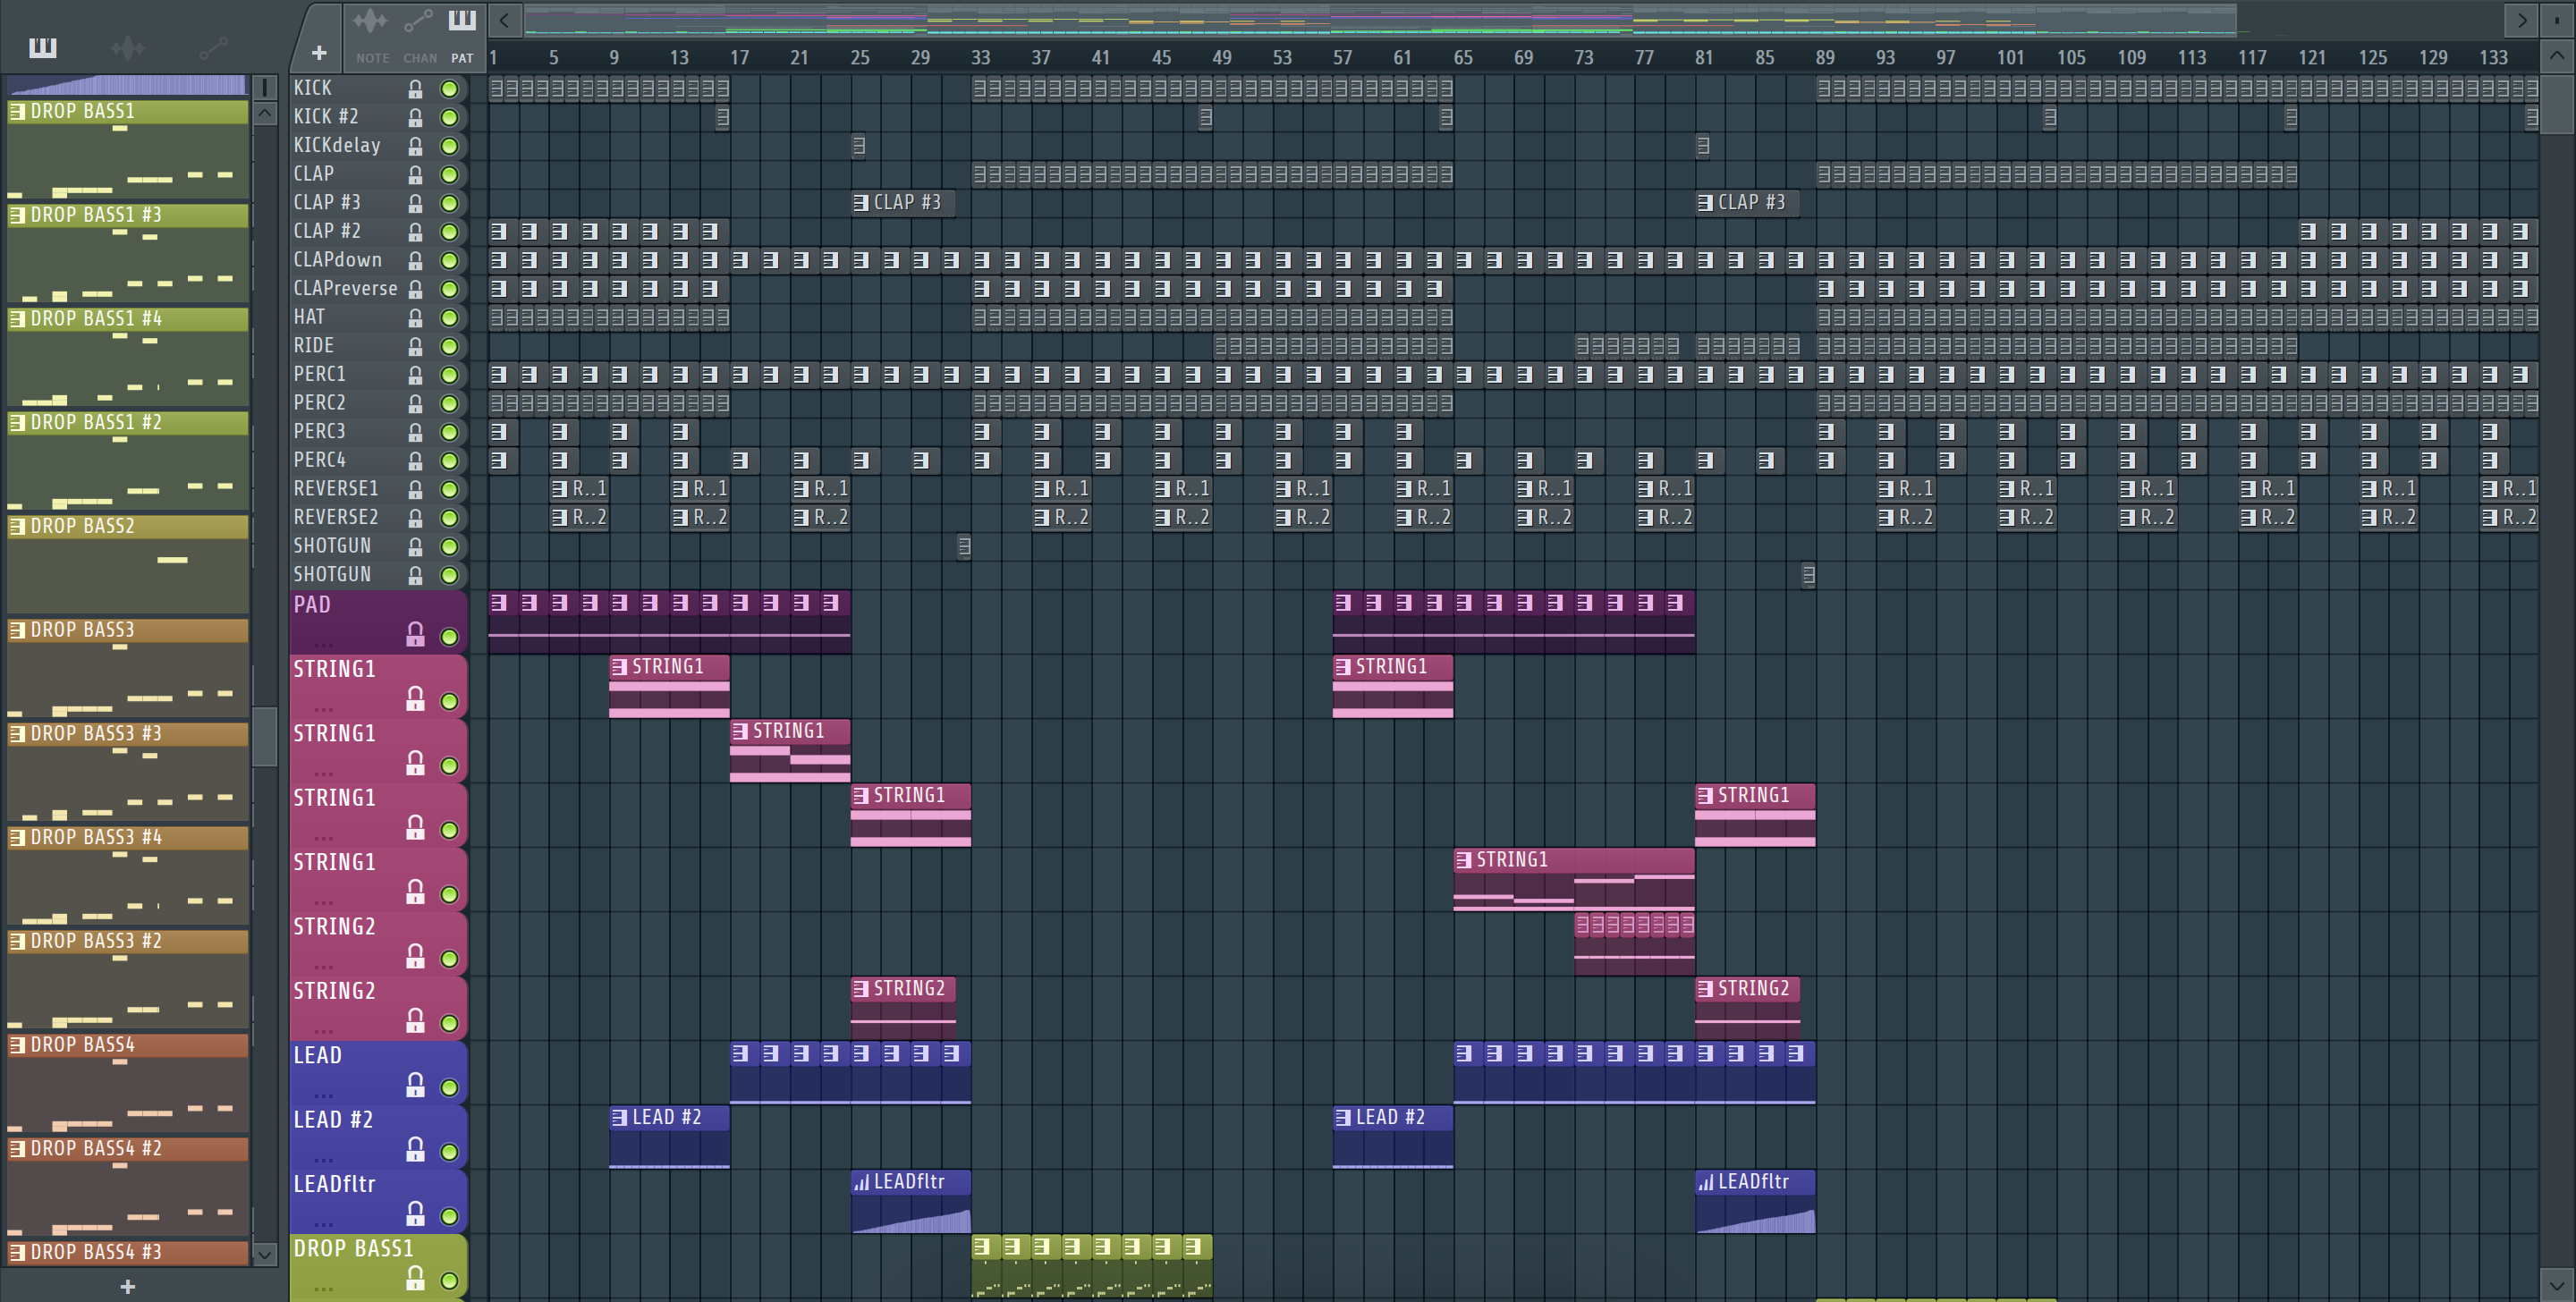This screenshot has height=1302, width=2576.
Task: Add new pattern with picker bottom plus
Action: click(x=127, y=1286)
